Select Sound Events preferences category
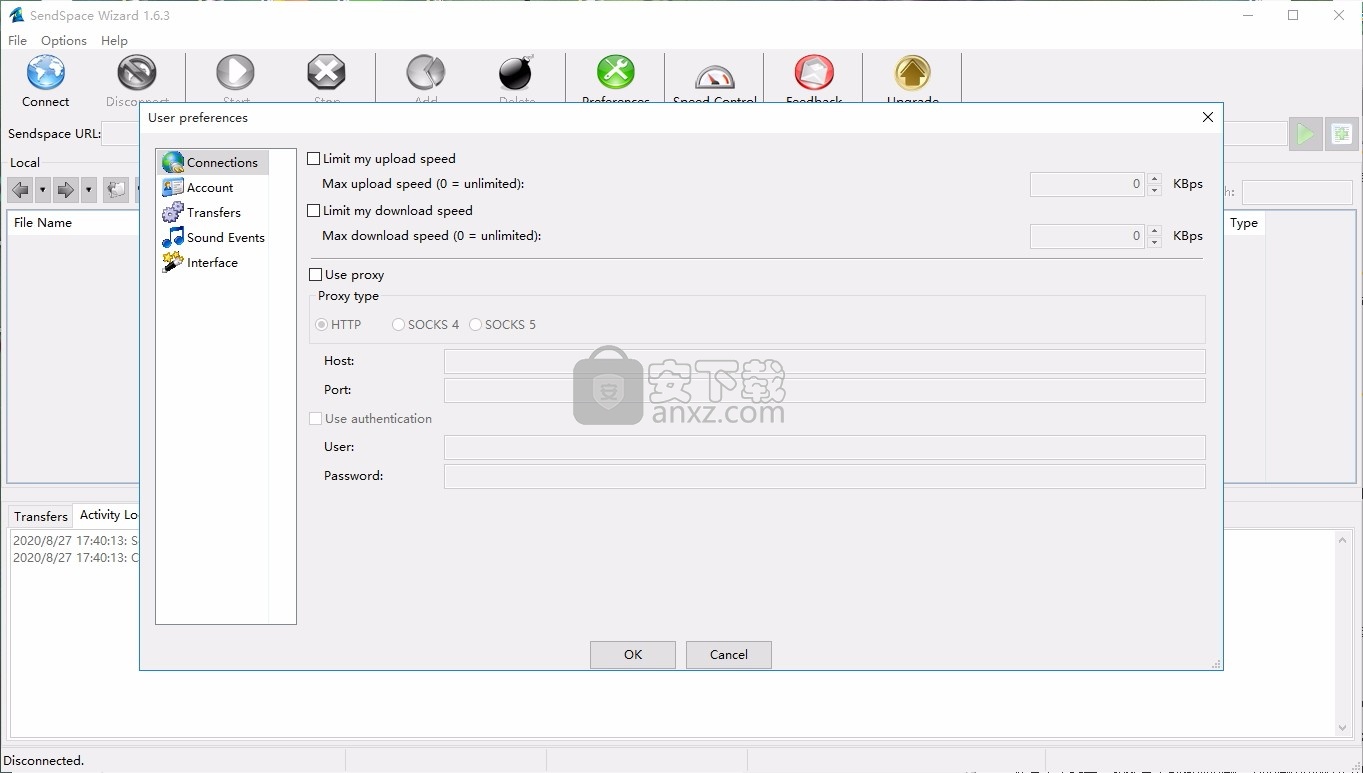The height and width of the screenshot is (773, 1363). 213,237
